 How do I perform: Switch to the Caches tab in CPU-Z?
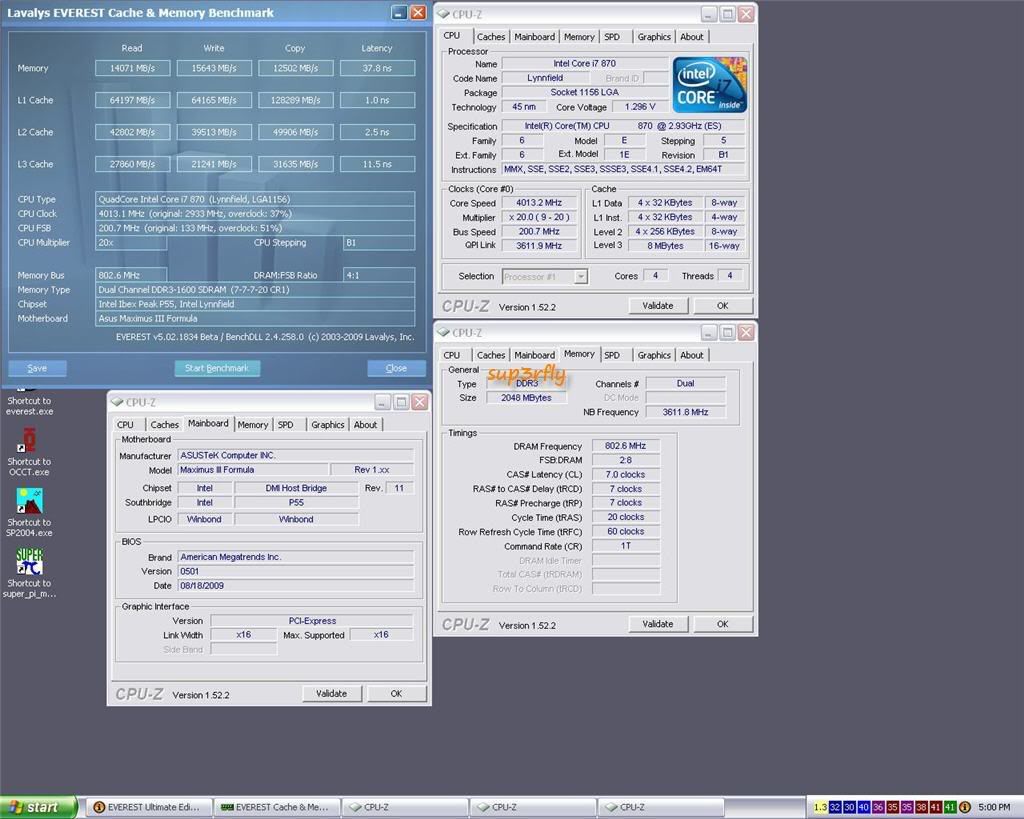tap(490, 36)
